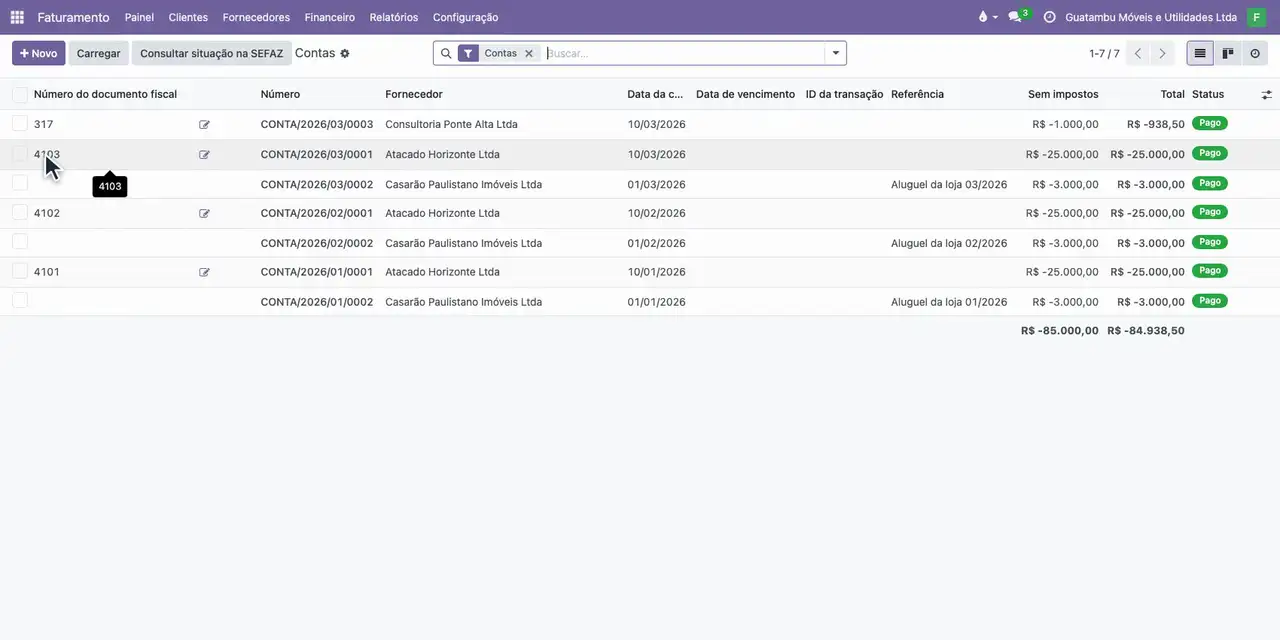
Task: Click the Faturamento app title
Action: [x=73, y=17]
